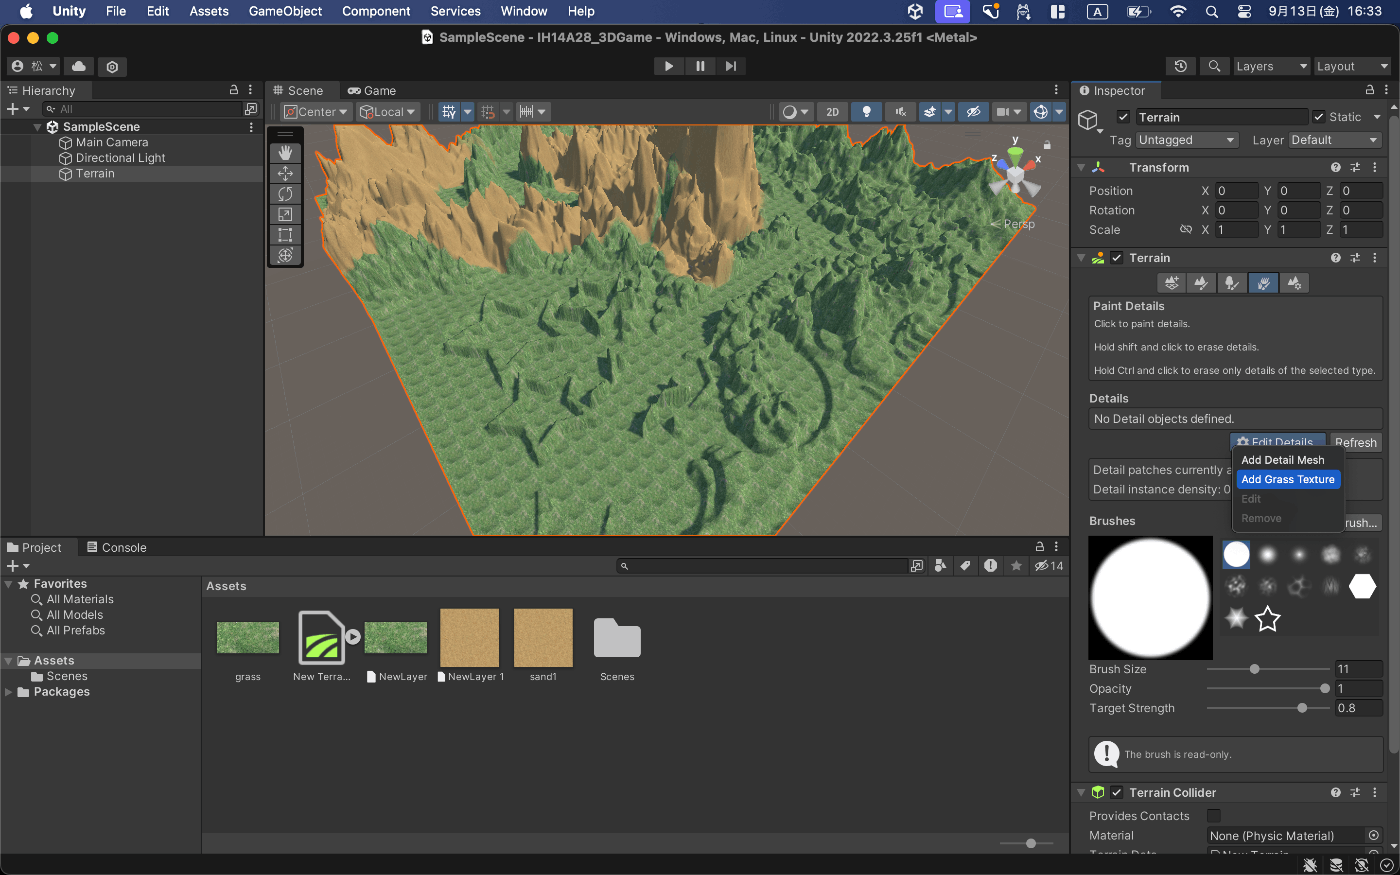Choose Add Detail Mesh from popup
This screenshot has width=1400, height=875.
1283,460
